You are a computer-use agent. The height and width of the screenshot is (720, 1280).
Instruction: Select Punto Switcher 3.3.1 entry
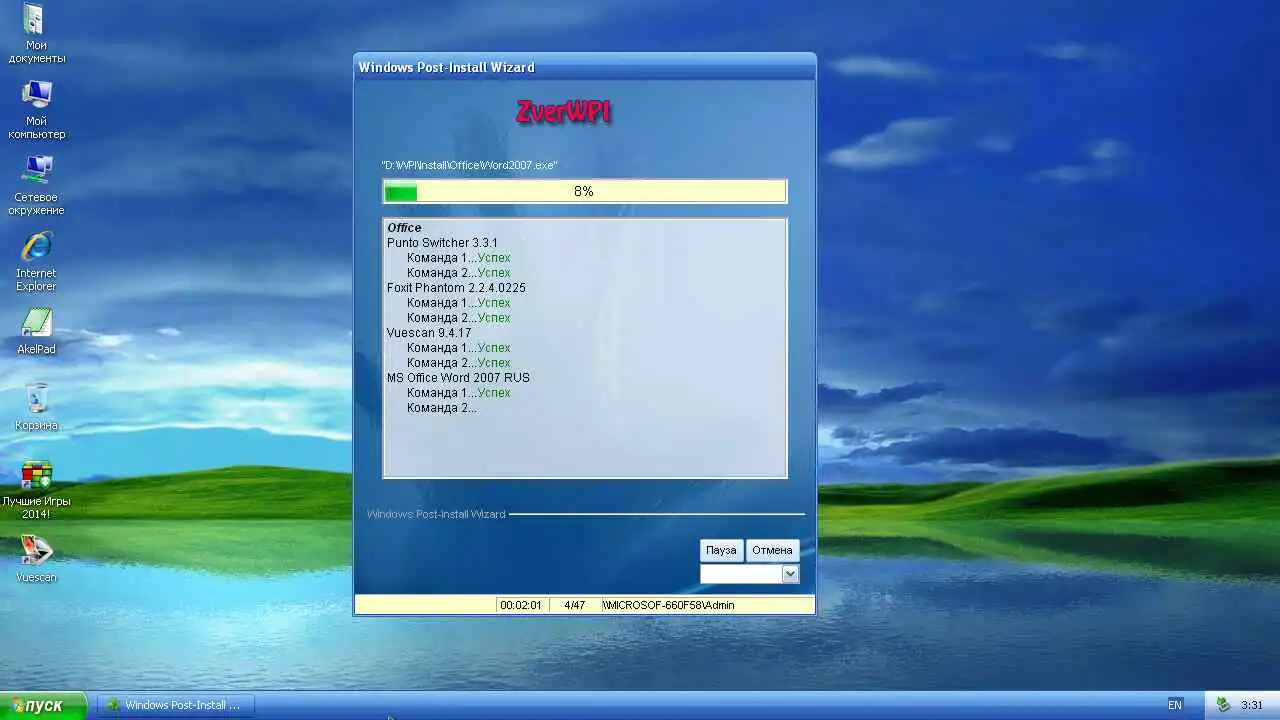click(x=442, y=243)
